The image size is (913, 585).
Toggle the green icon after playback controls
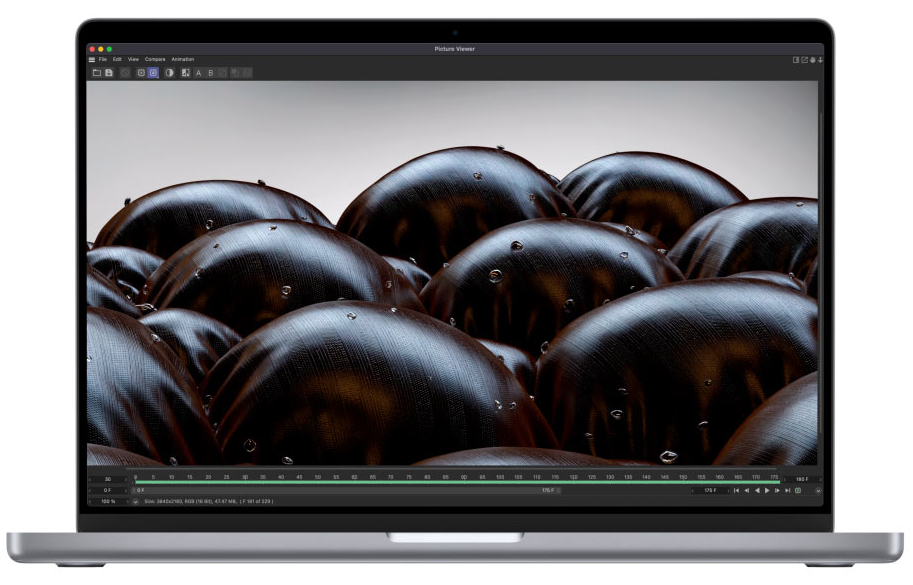798,491
